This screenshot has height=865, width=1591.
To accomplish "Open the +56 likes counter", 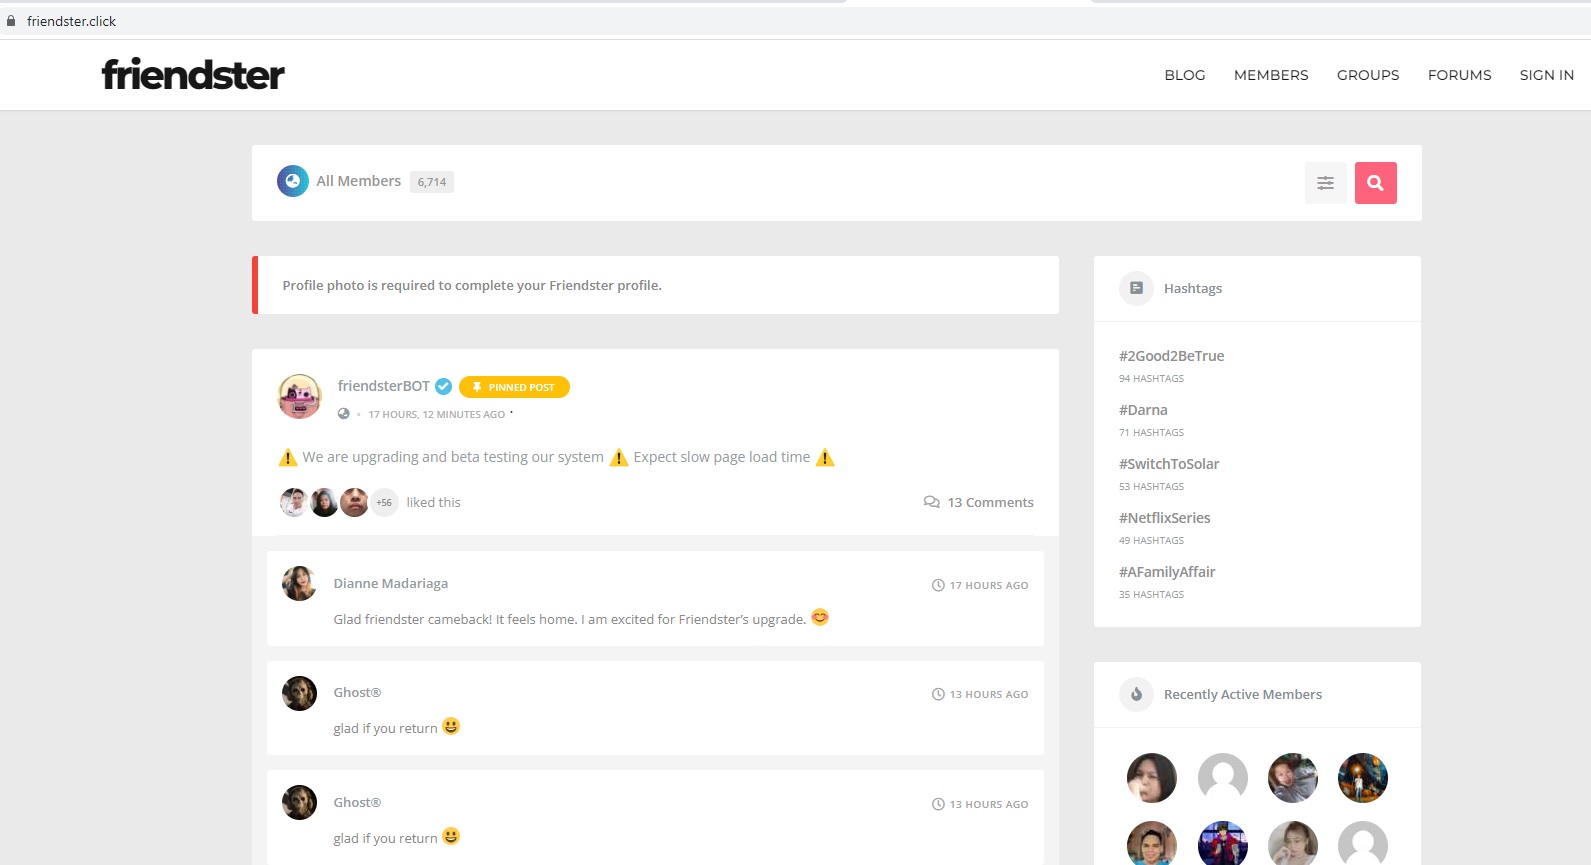I will 384,502.
